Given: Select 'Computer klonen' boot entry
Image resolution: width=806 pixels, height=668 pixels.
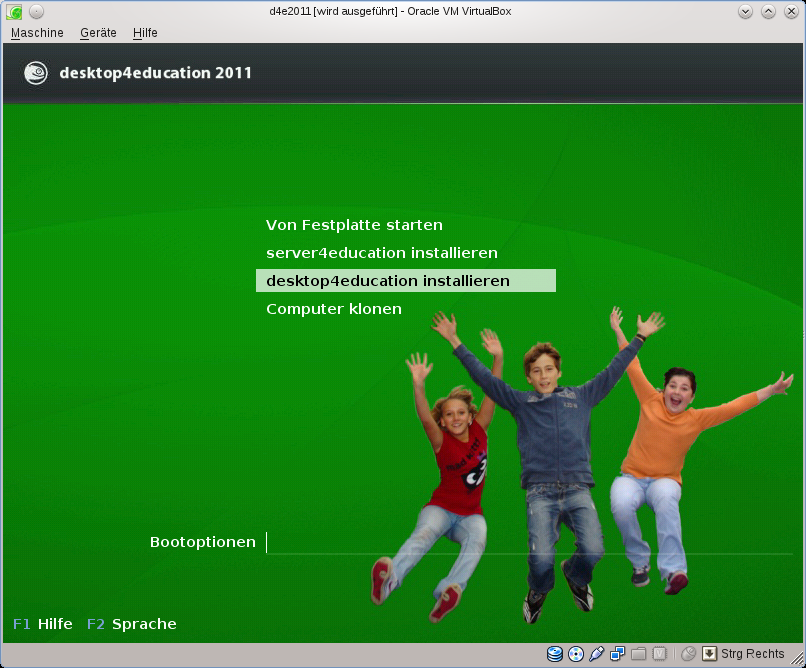Looking at the screenshot, I should coord(334,309).
